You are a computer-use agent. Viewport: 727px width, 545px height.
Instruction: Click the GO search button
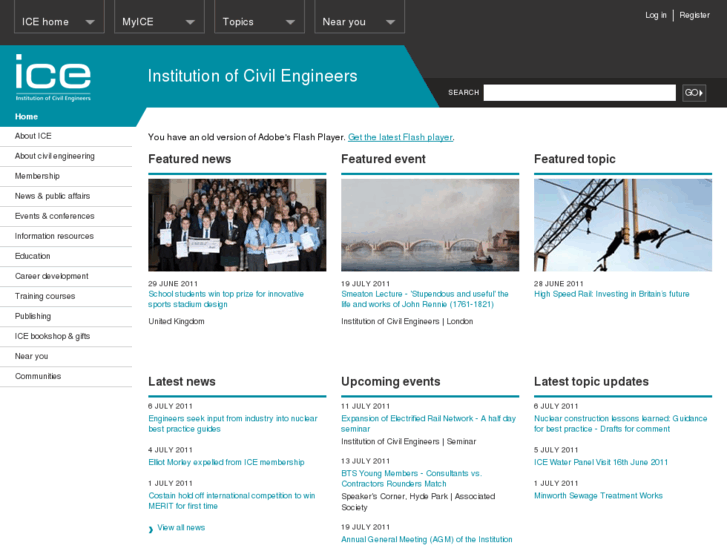tap(694, 93)
